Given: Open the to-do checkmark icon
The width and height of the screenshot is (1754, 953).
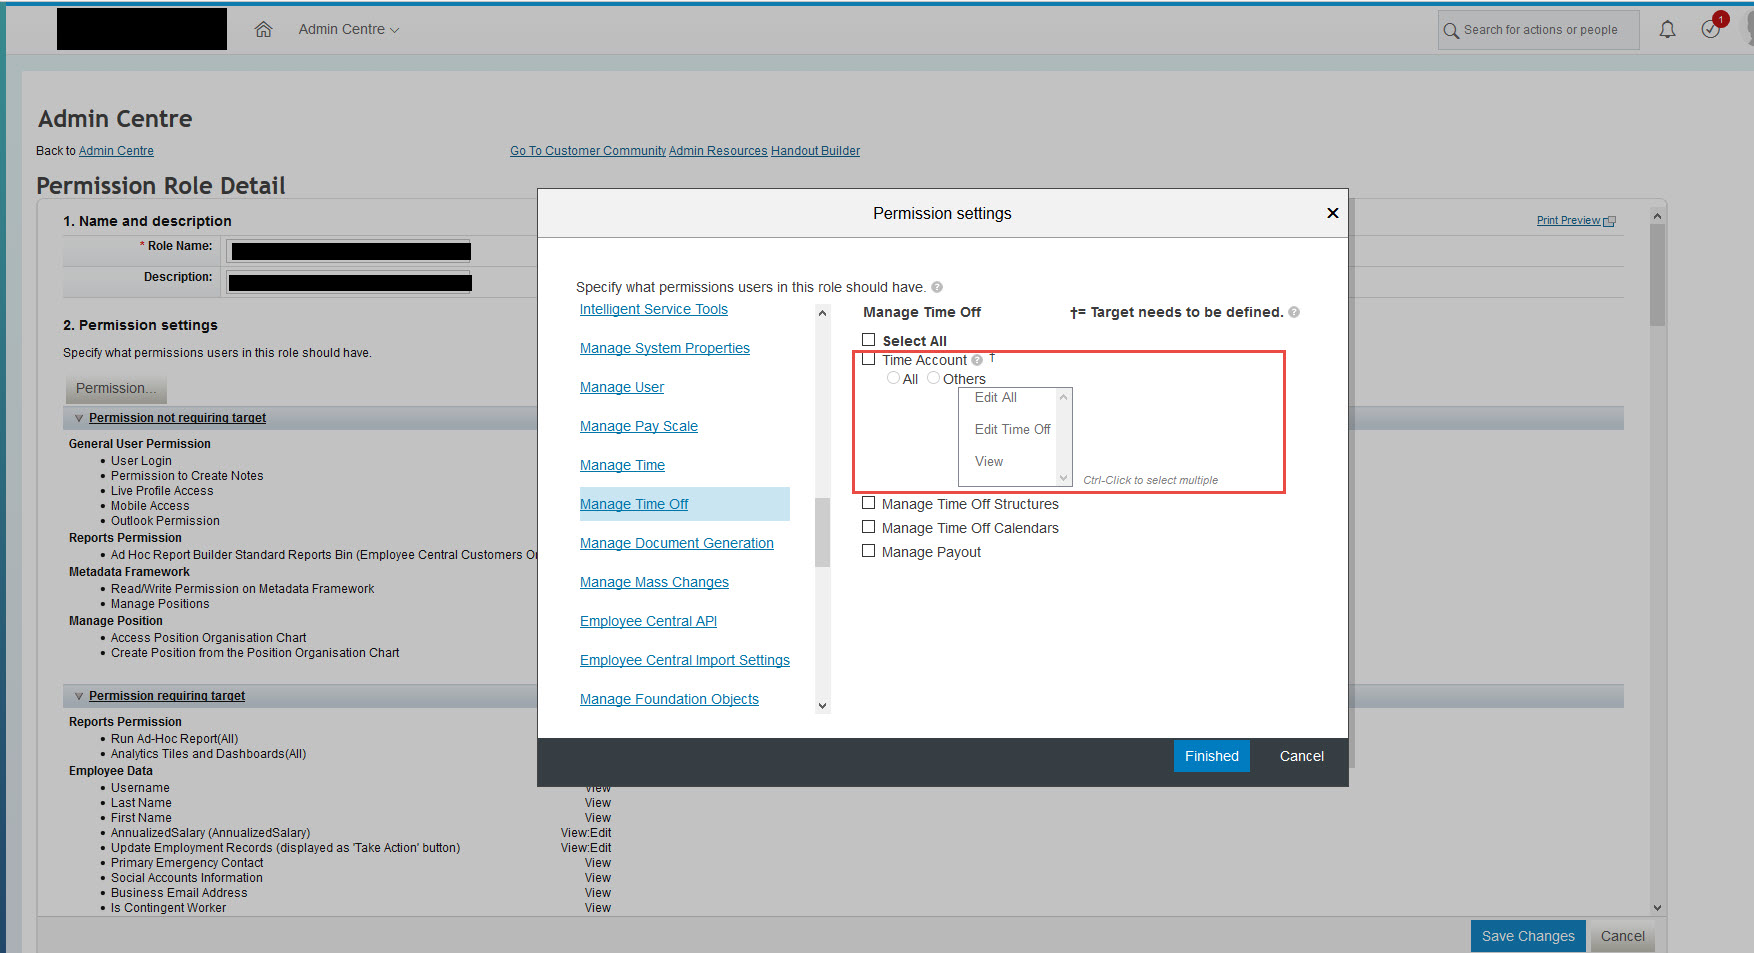Looking at the screenshot, I should [x=1711, y=29].
